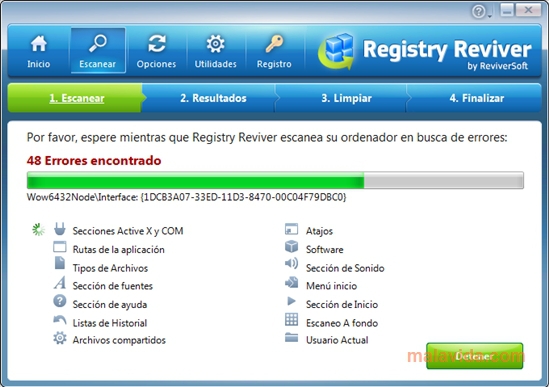Click the arrow icon for Menú inicio

[x=291, y=282]
